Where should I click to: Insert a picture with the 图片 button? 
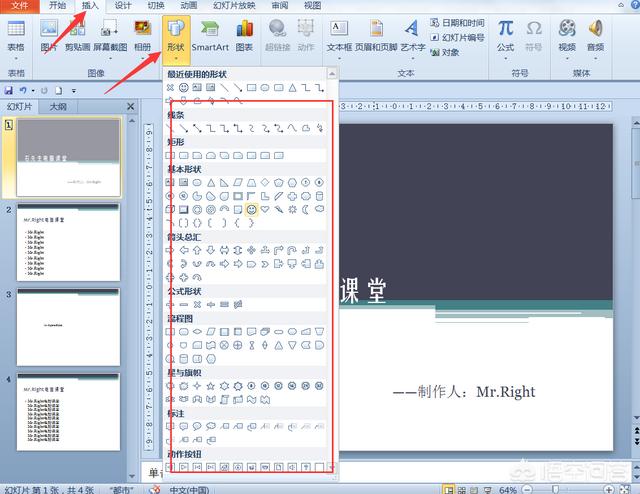point(49,36)
